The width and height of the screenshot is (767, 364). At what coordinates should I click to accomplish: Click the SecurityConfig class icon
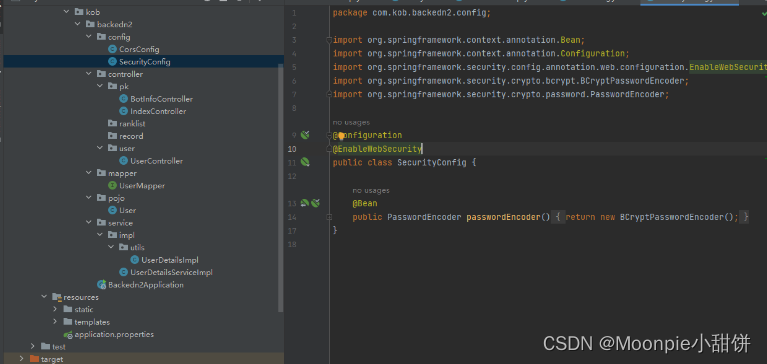[113, 62]
